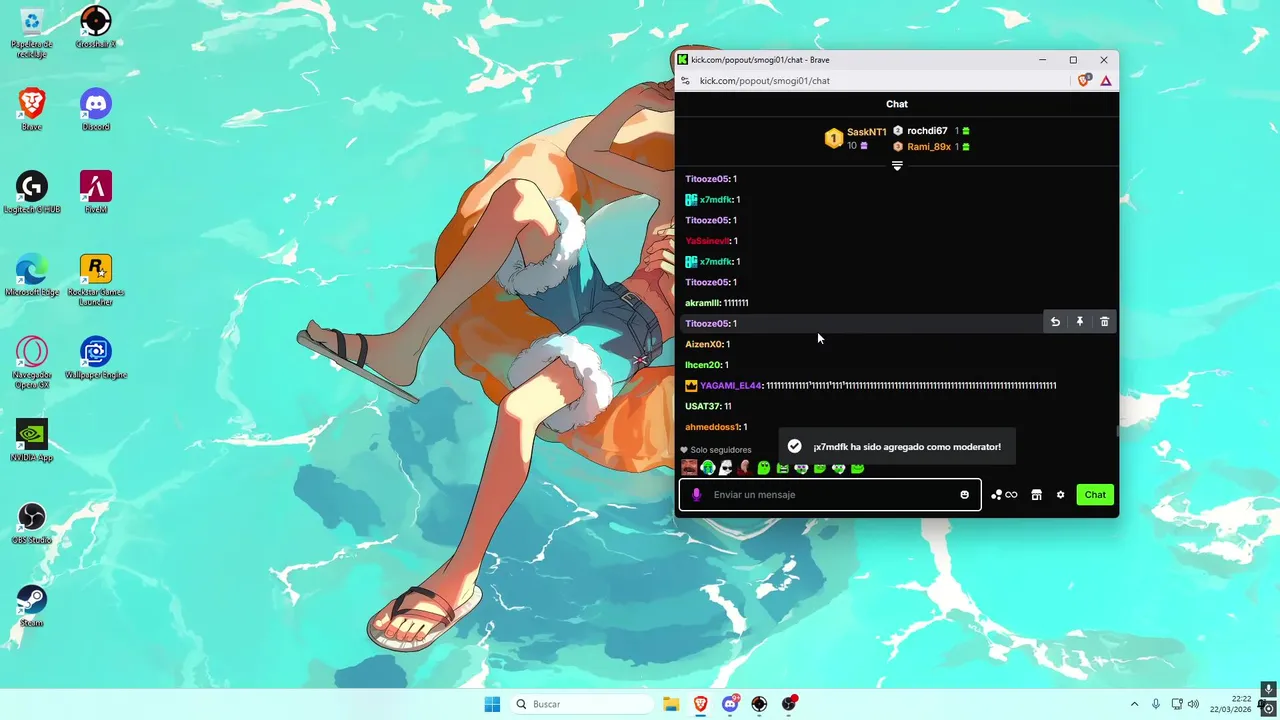1280x720 pixels.
Task: Click the Chat header title
Action: click(x=897, y=104)
